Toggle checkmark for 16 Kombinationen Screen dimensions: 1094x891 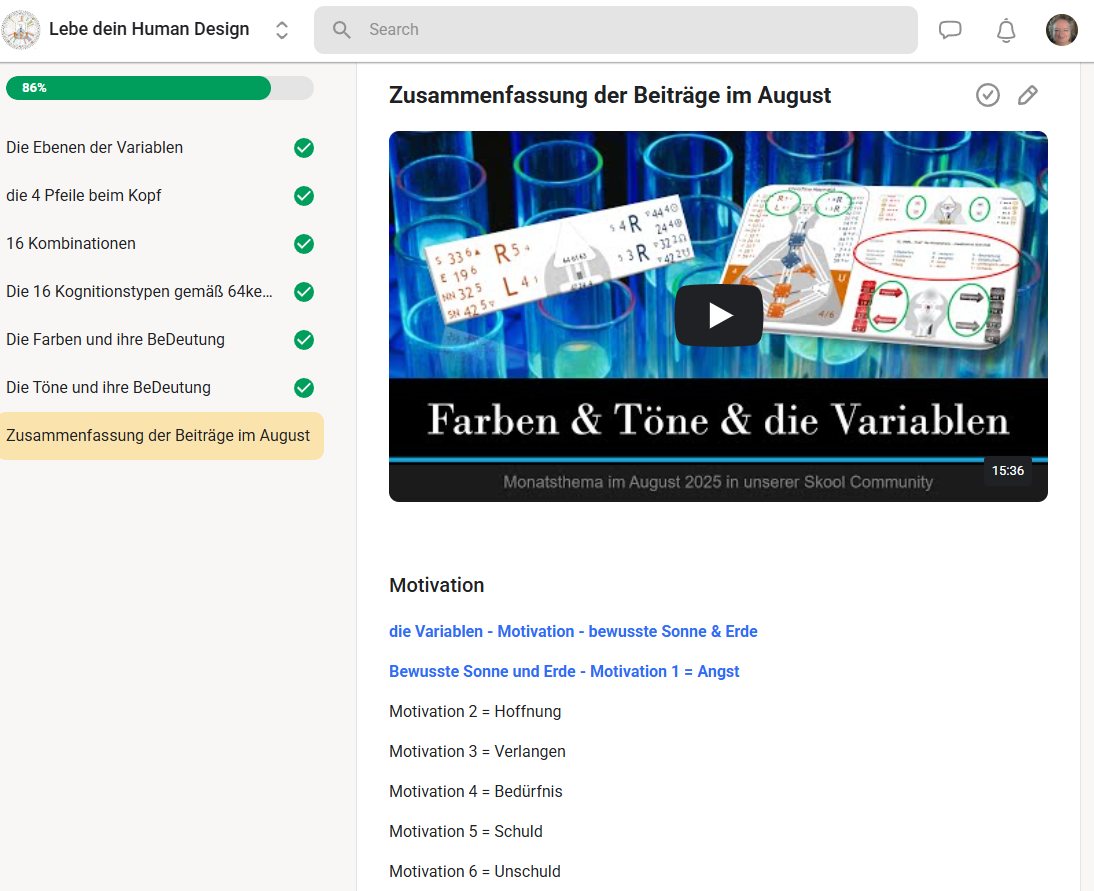[304, 244]
